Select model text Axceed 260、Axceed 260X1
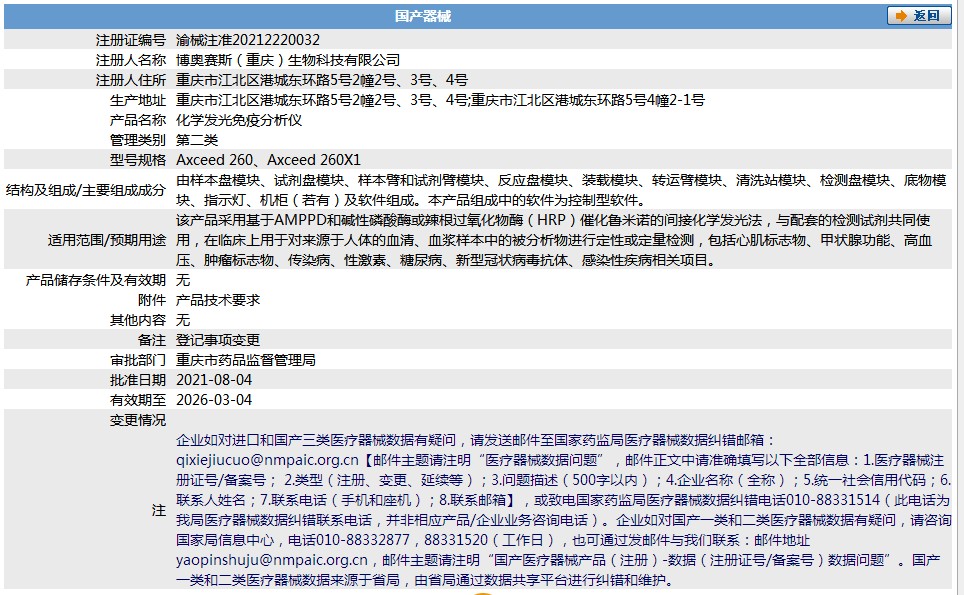Viewport: 964px width, 595px height. [268, 160]
